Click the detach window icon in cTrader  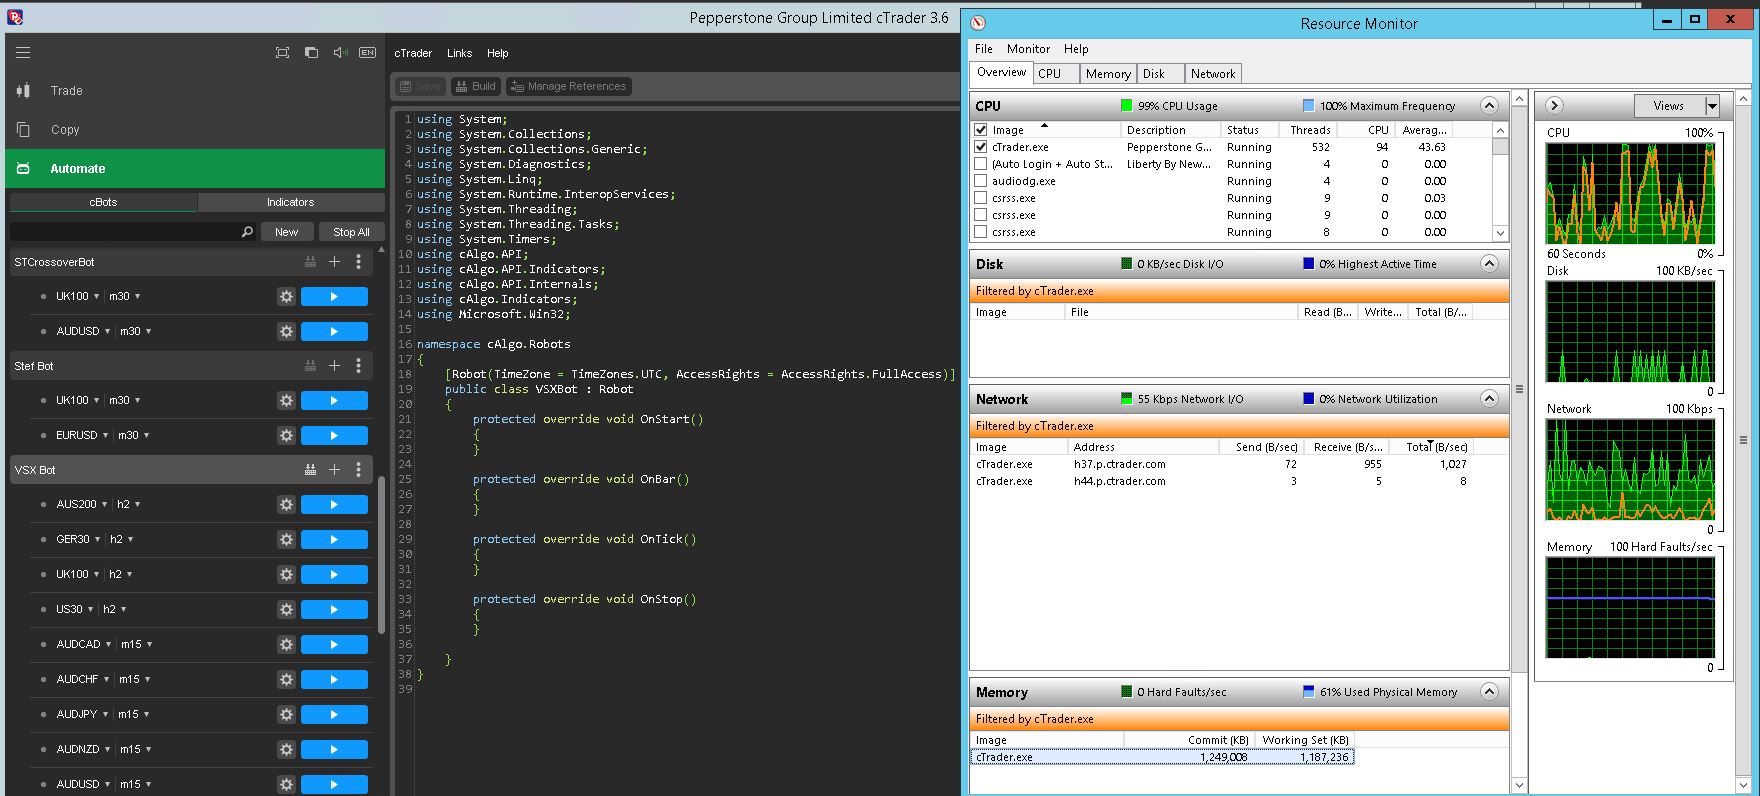tap(311, 53)
